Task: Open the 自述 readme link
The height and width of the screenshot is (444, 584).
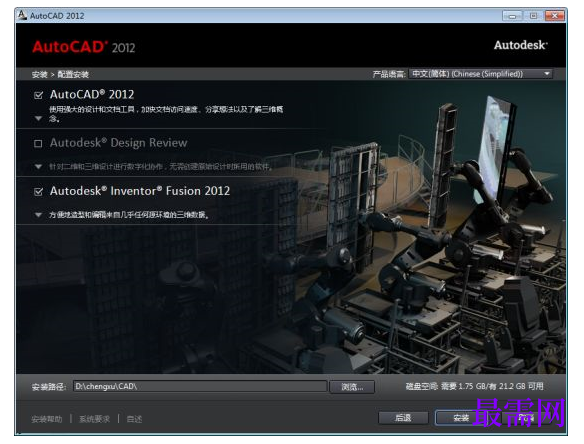Action: pyautogui.click(x=134, y=419)
